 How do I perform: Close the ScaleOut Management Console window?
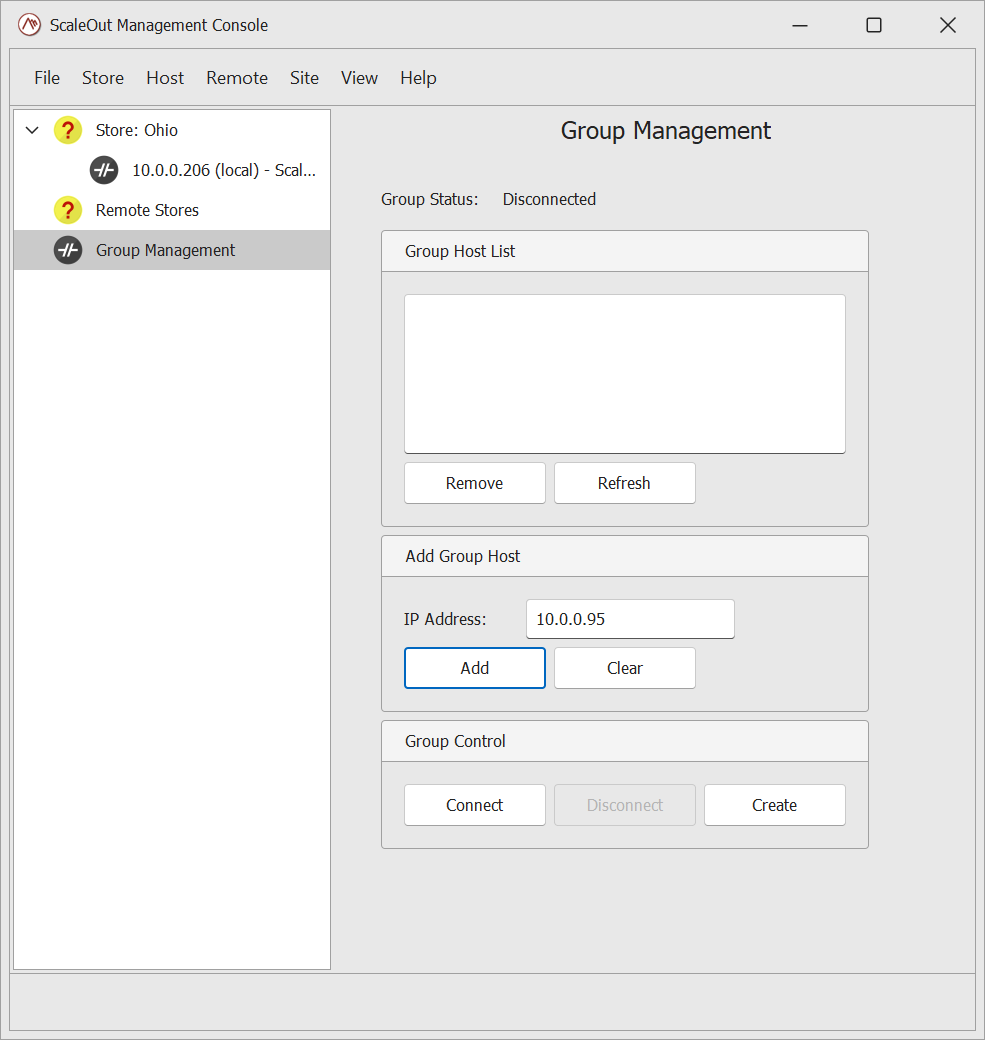(x=948, y=25)
